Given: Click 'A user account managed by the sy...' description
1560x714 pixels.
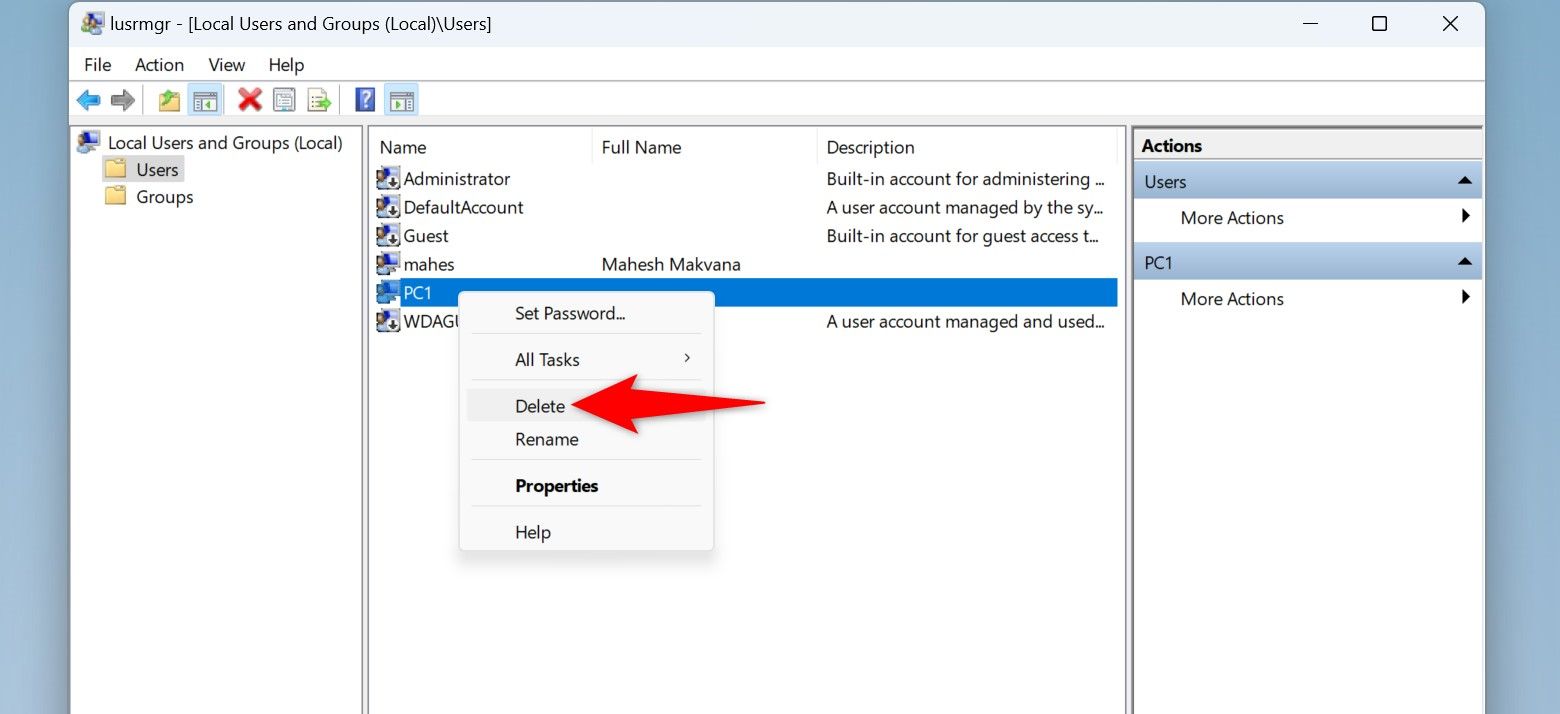Looking at the screenshot, I should pyautogui.click(x=965, y=208).
